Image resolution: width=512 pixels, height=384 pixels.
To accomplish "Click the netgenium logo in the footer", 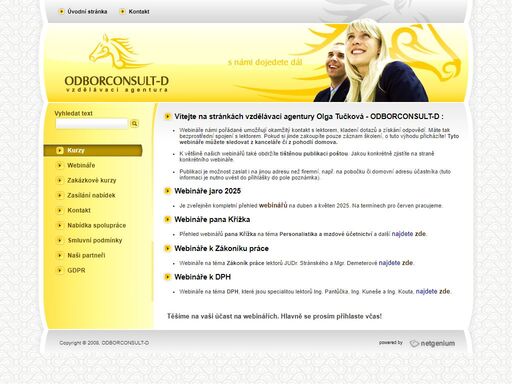I will pos(432,343).
